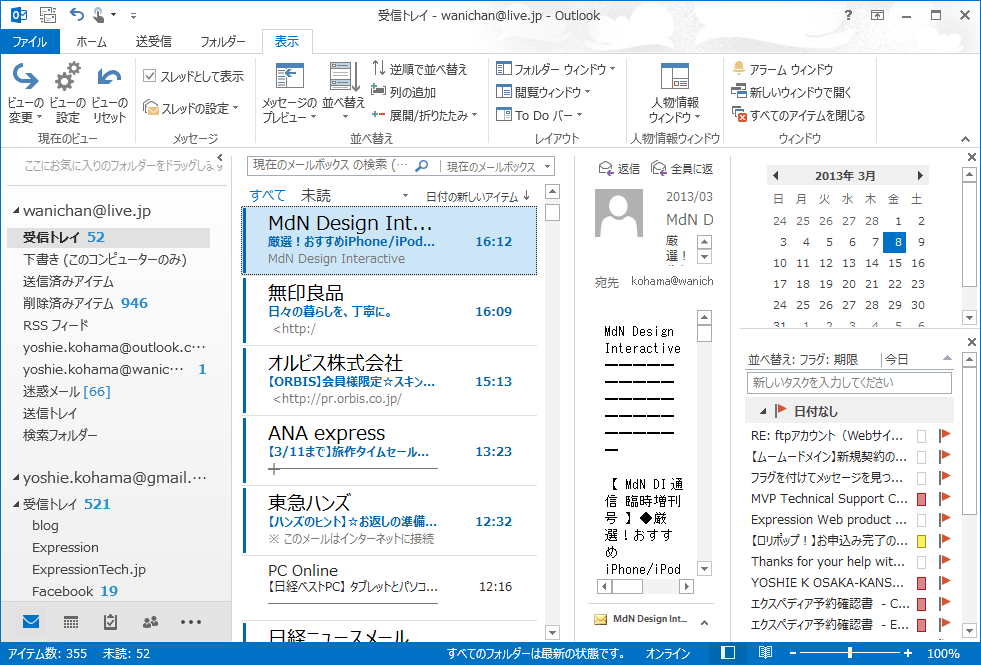Click すべてのアイテムを閉じる (Close All Items)
981x665 pixels.
coord(798,115)
